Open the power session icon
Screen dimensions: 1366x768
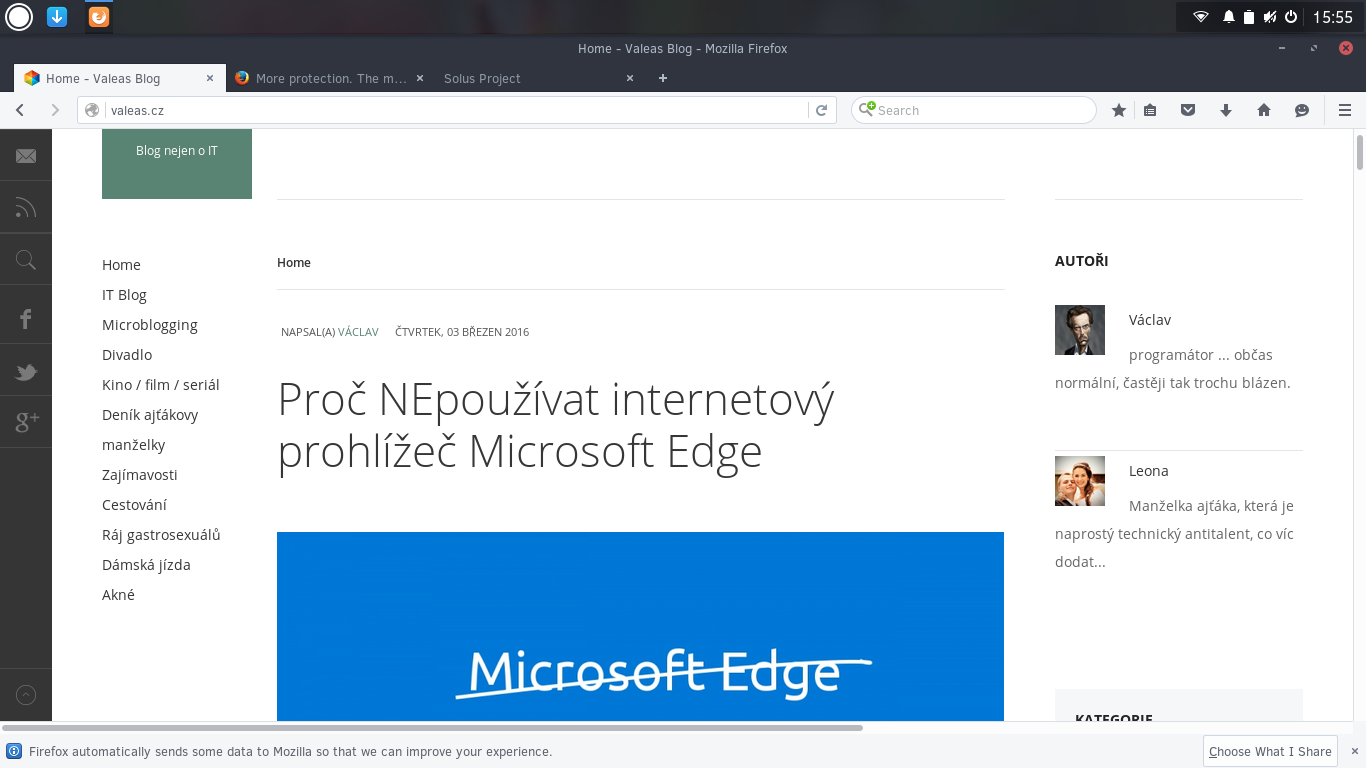tap(1291, 17)
